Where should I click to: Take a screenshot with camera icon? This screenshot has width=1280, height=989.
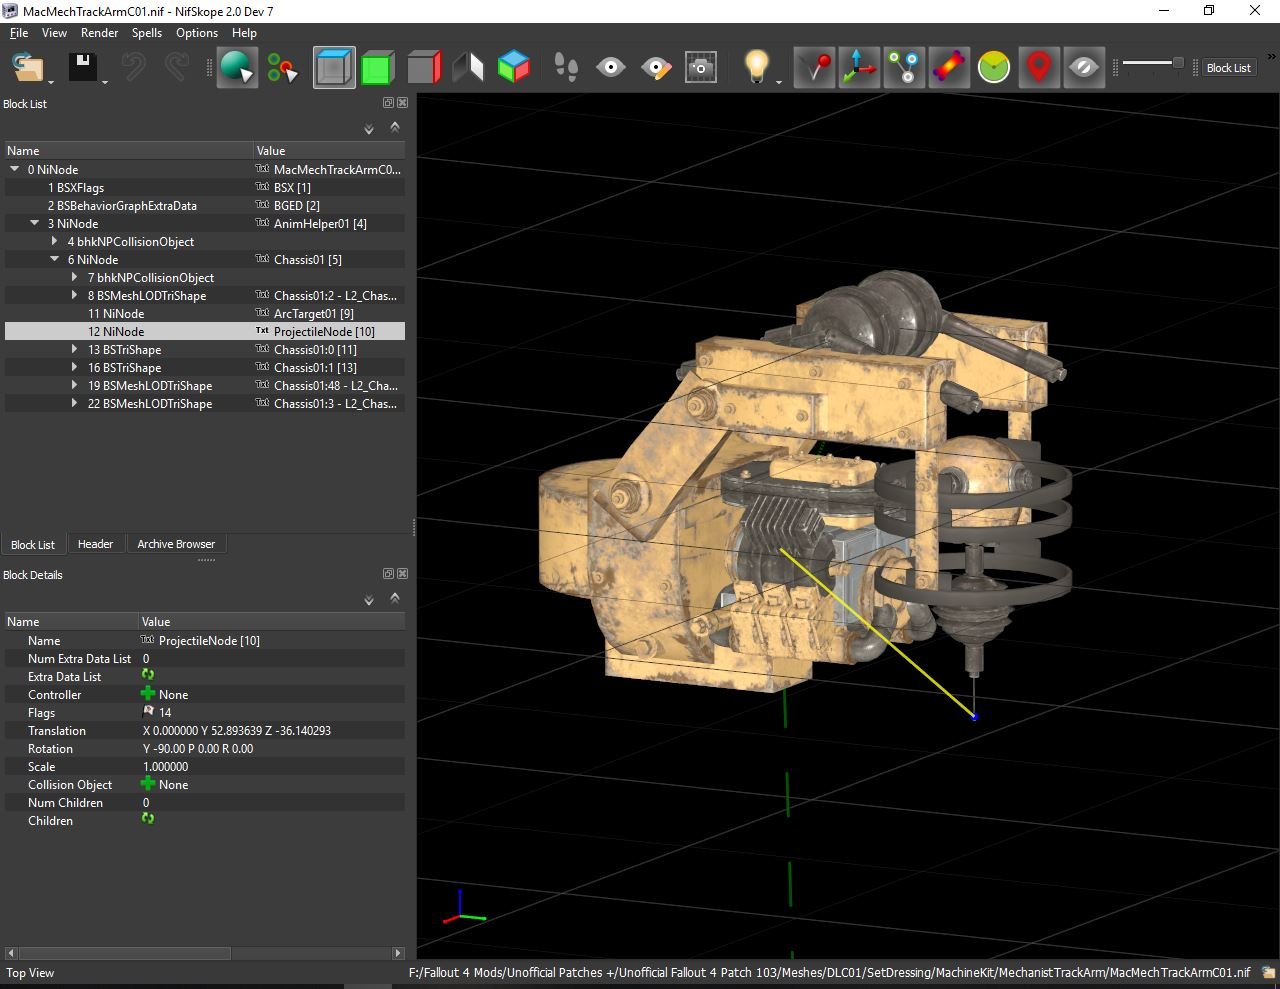click(x=700, y=67)
